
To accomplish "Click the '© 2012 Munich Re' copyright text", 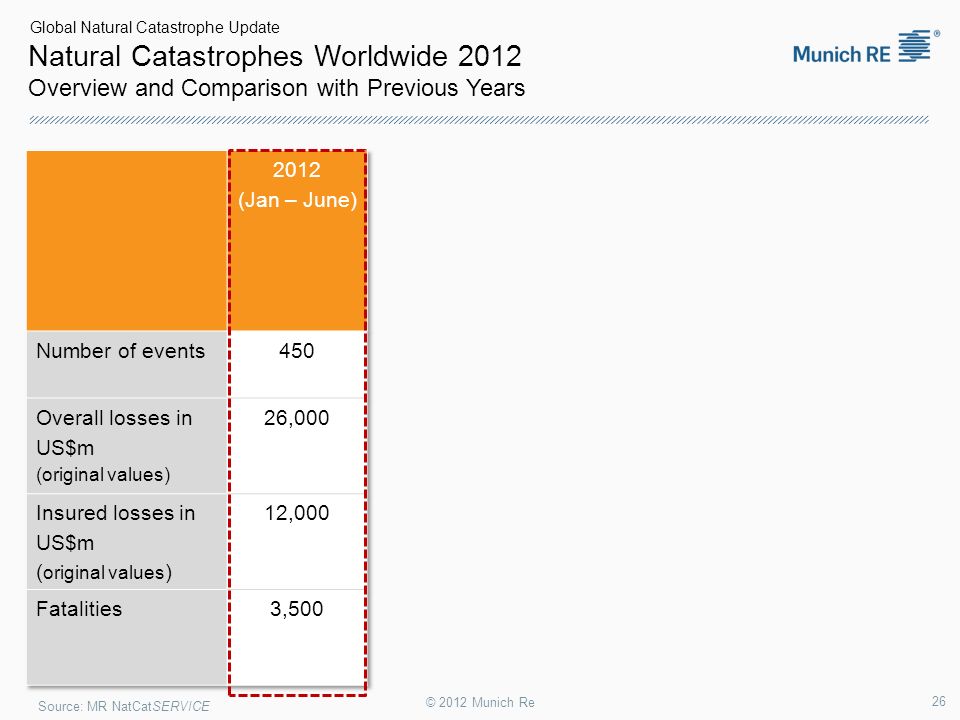I will point(480,702).
